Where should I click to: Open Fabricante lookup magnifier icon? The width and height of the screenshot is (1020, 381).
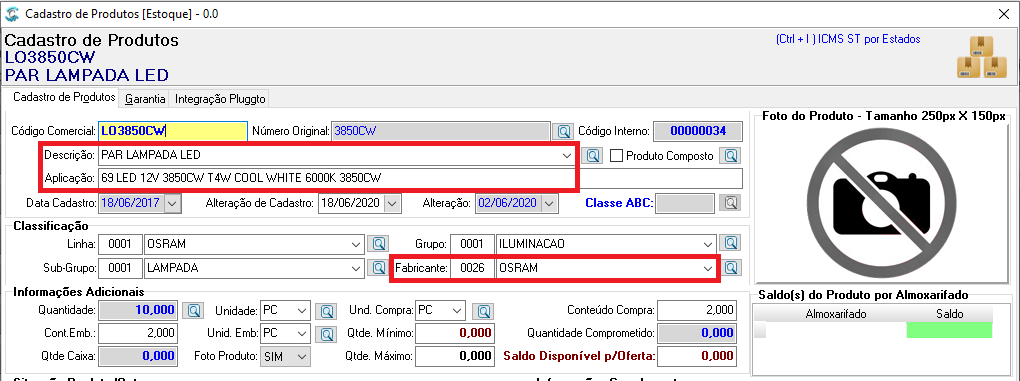[732, 267]
